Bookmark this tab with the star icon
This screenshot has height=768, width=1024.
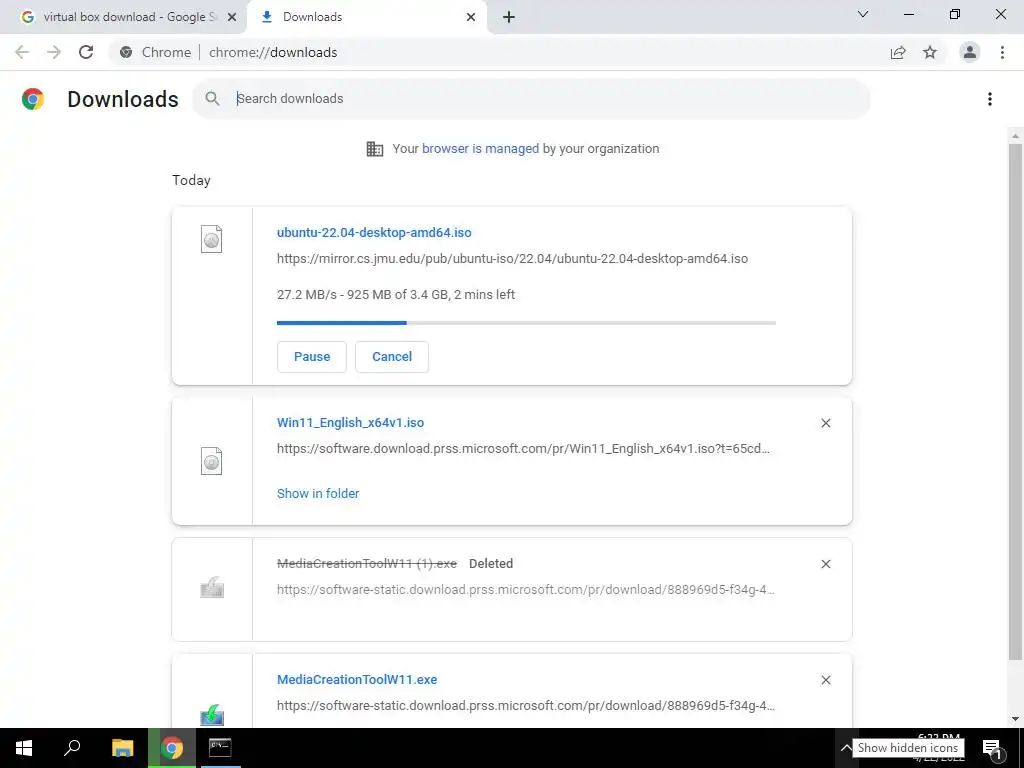tap(930, 52)
